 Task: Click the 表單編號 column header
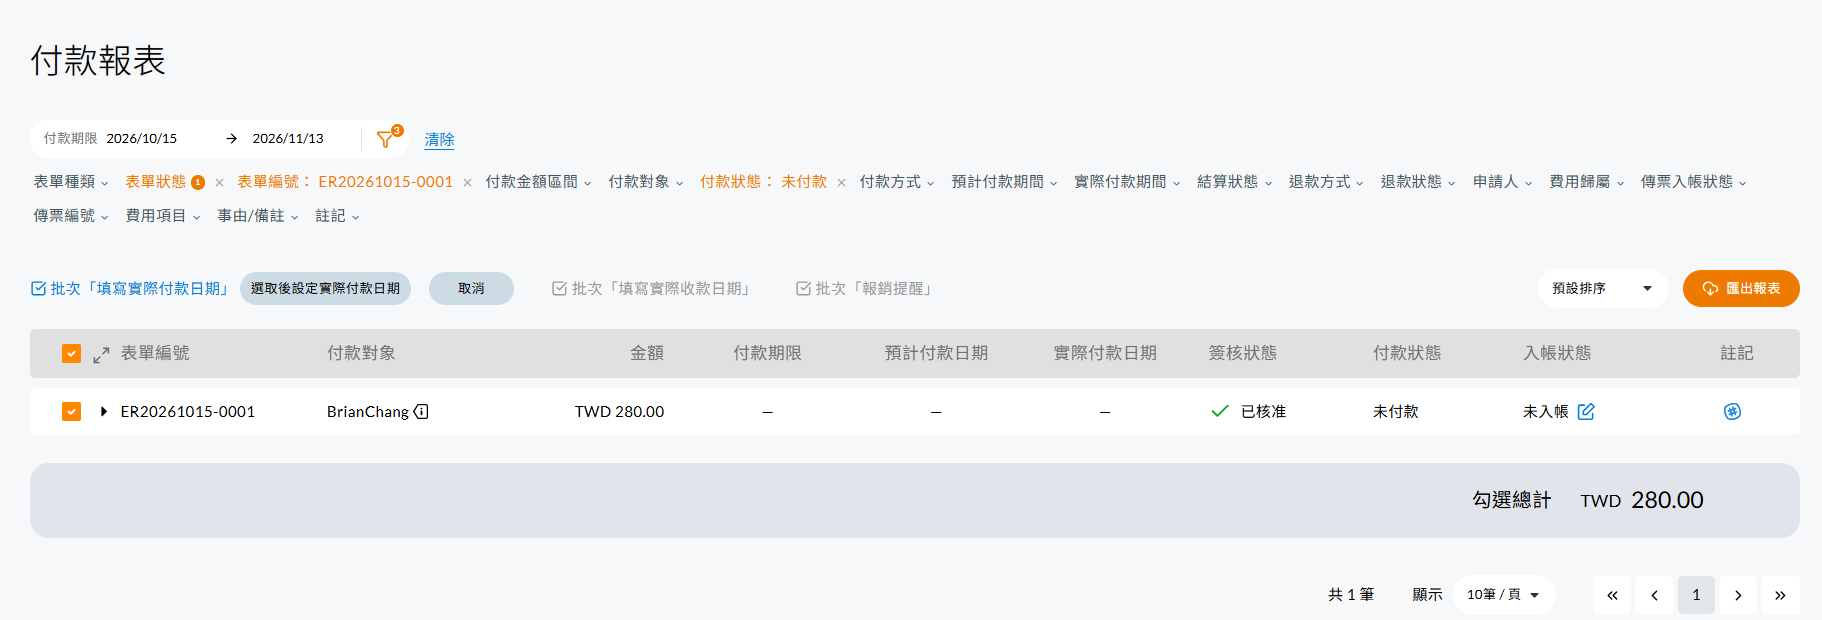coord(155,353)
